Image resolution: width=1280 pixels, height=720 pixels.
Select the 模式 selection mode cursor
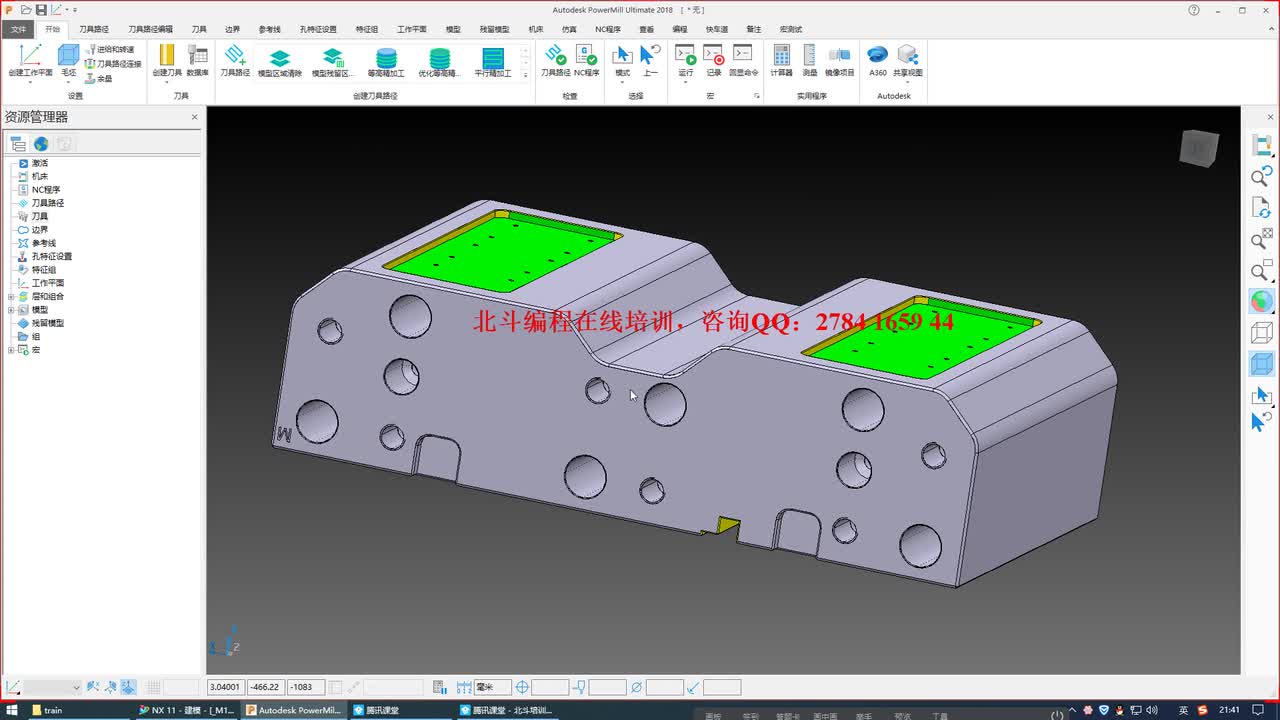[x=623, y=56]
